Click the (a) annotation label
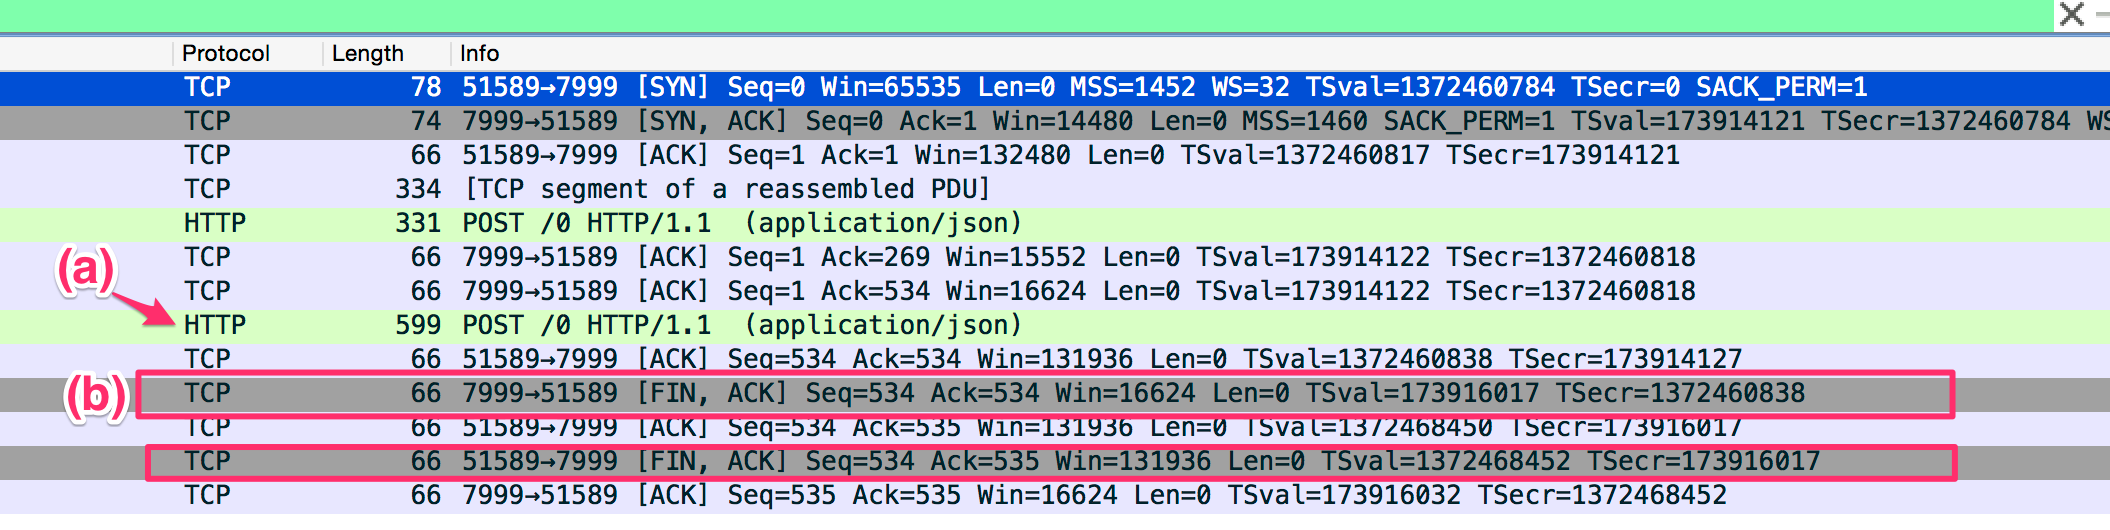2110x530 pixels. [86, 271]
